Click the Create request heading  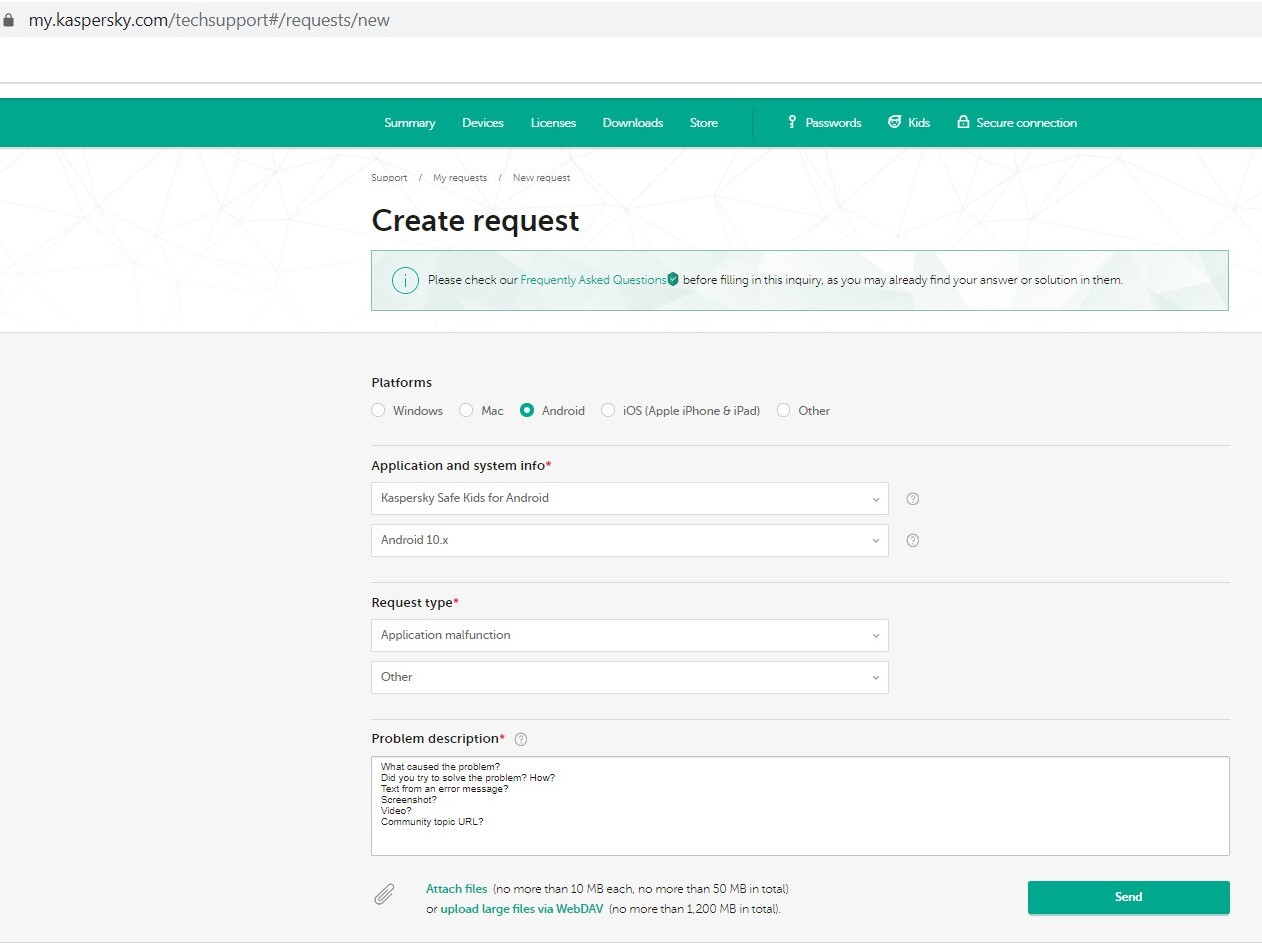(x=475, y=220)
